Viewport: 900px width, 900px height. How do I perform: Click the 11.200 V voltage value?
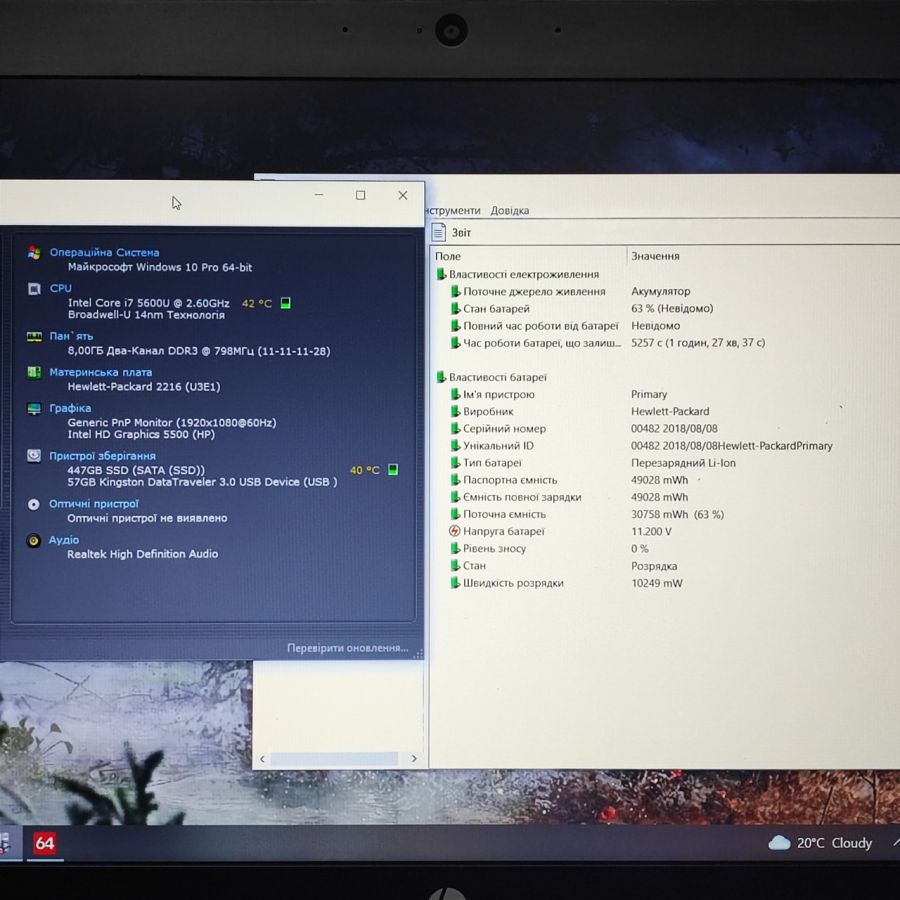click(651, 532)
